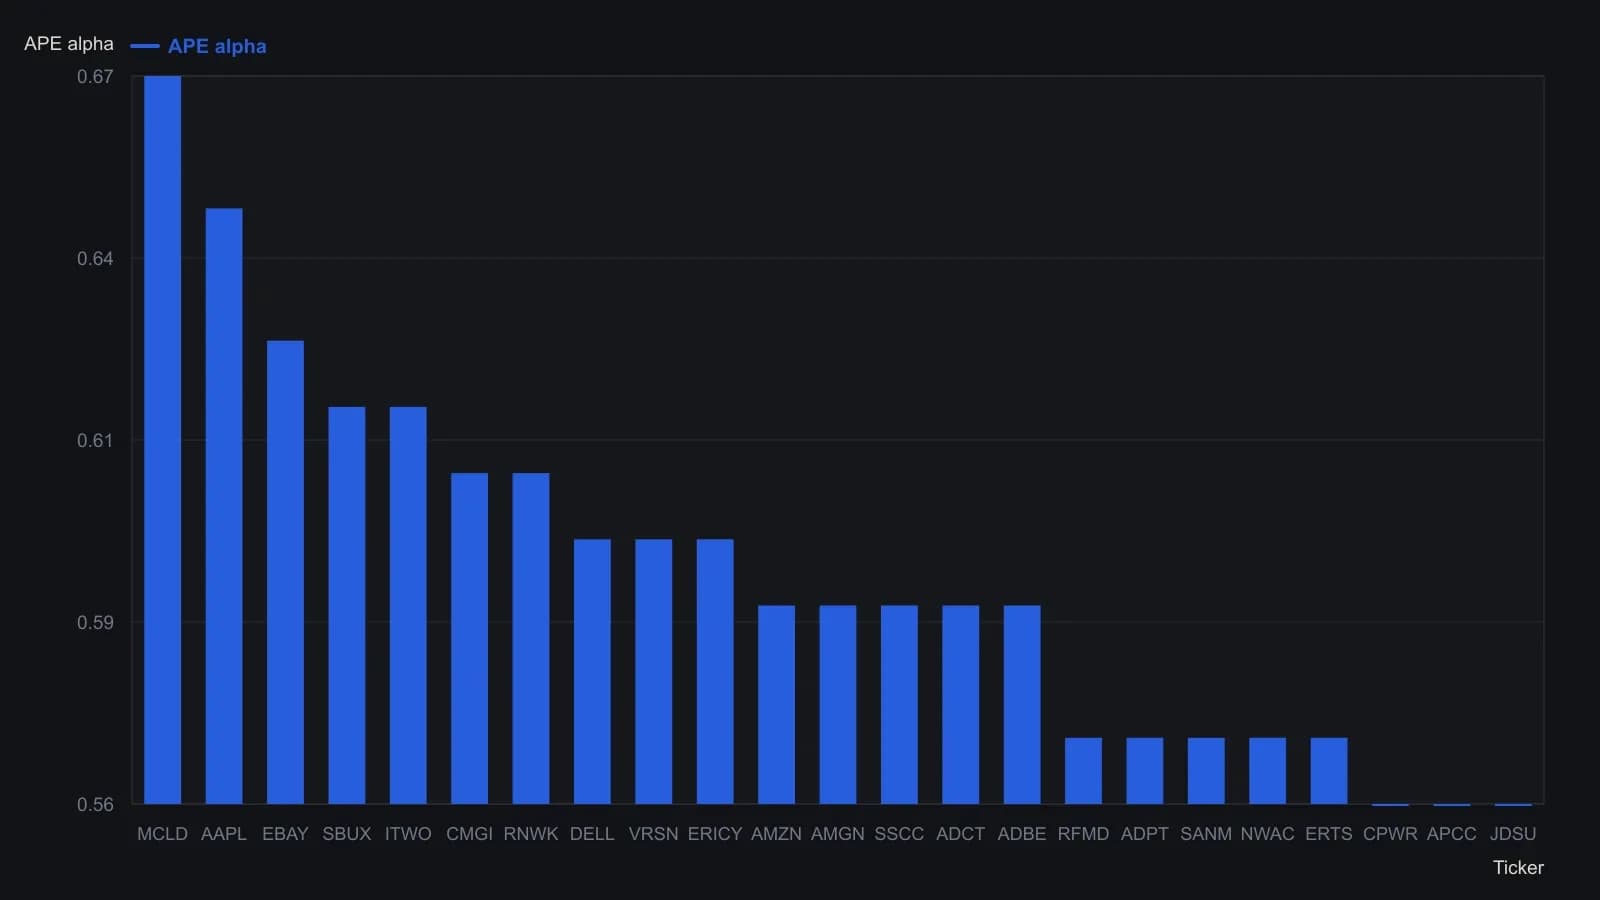Click the RNWK ticker label

point(531,834)
